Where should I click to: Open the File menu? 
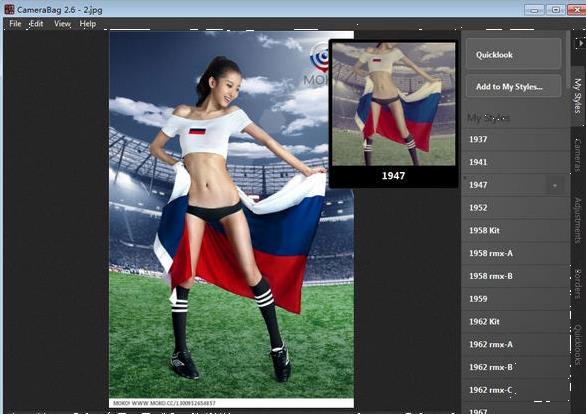tap(15, 24)
